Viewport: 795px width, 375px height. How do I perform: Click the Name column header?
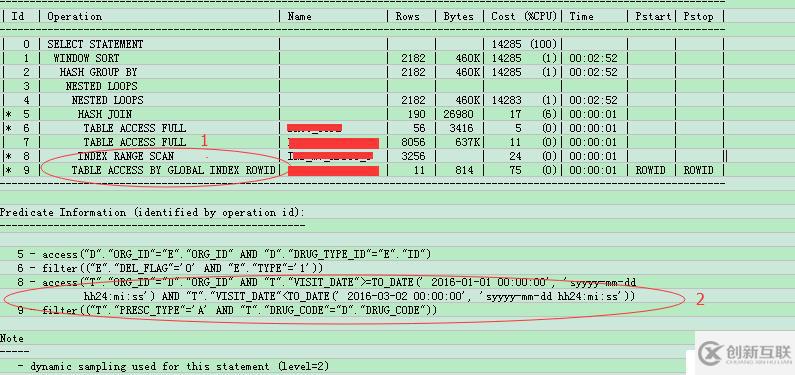pyautogui.click(x=299, y=17)
